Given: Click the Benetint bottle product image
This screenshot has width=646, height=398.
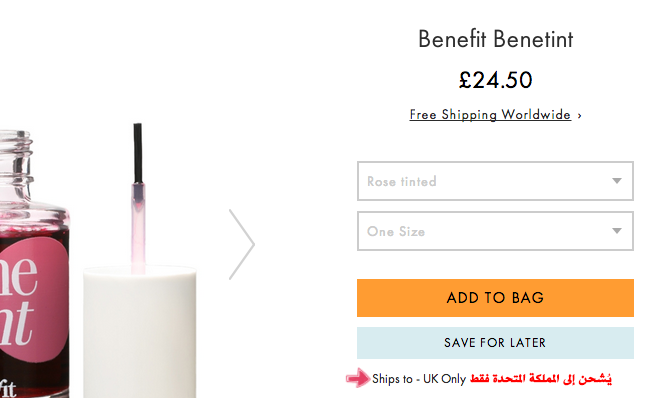Looking at the screenshot, I should tap(34, 264).
